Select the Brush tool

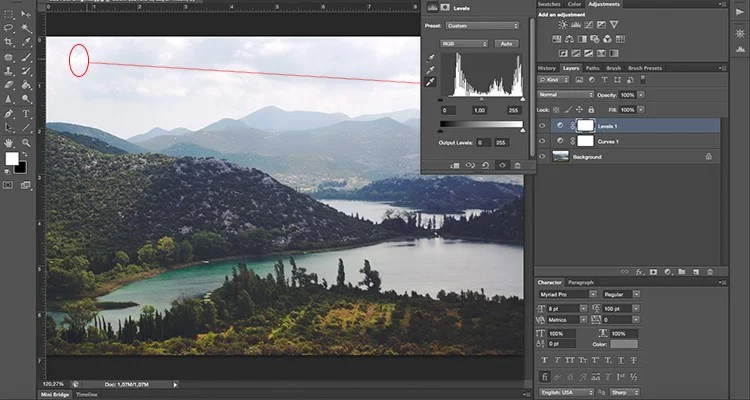click(26, 57)
